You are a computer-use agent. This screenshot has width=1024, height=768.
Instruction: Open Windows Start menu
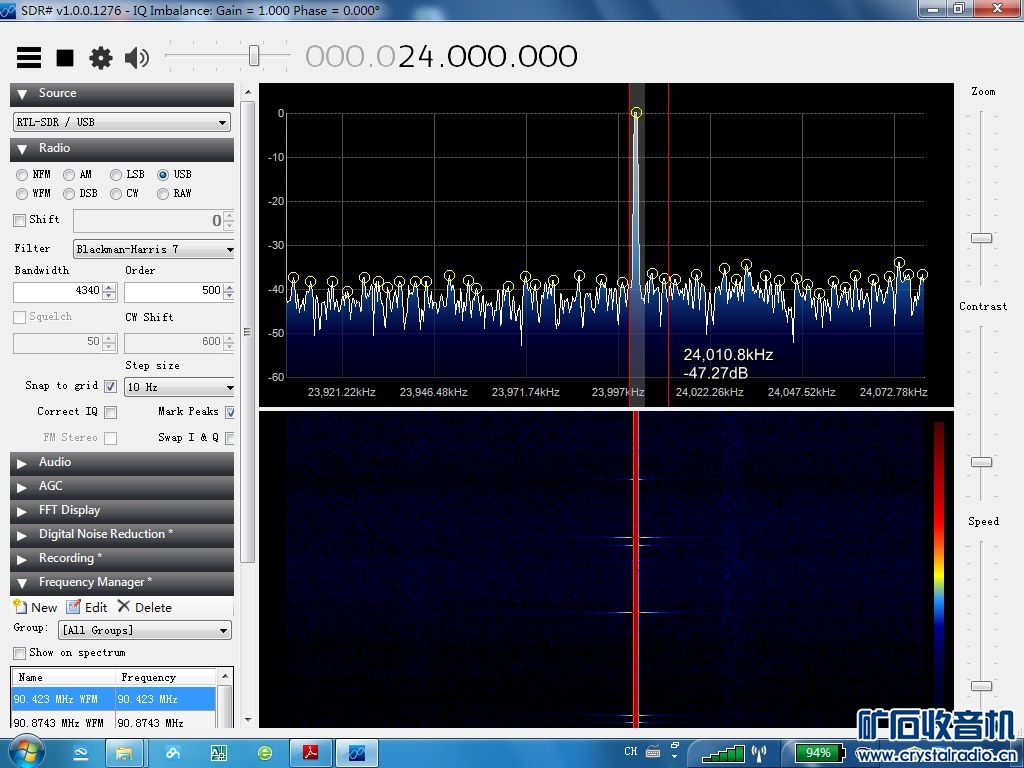pyautogui.click(x=25, y=751)
